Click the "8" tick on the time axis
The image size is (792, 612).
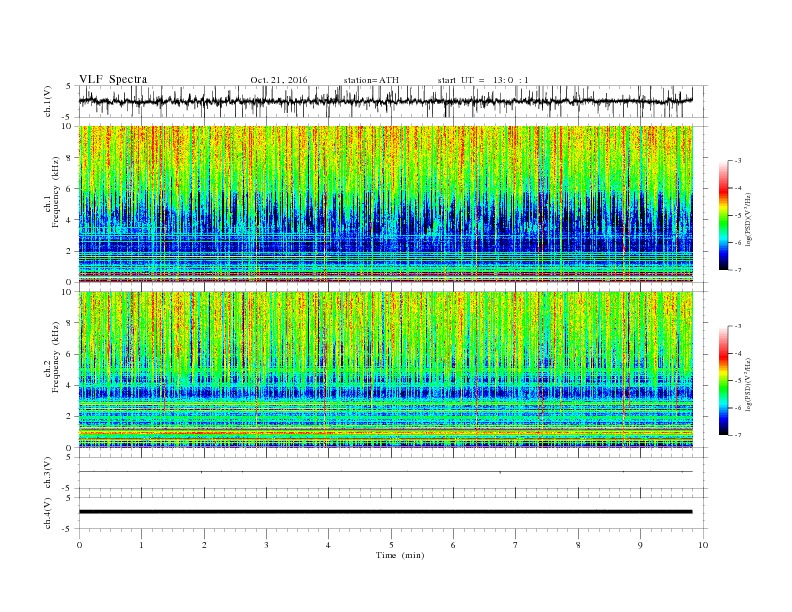coord(578,545)
